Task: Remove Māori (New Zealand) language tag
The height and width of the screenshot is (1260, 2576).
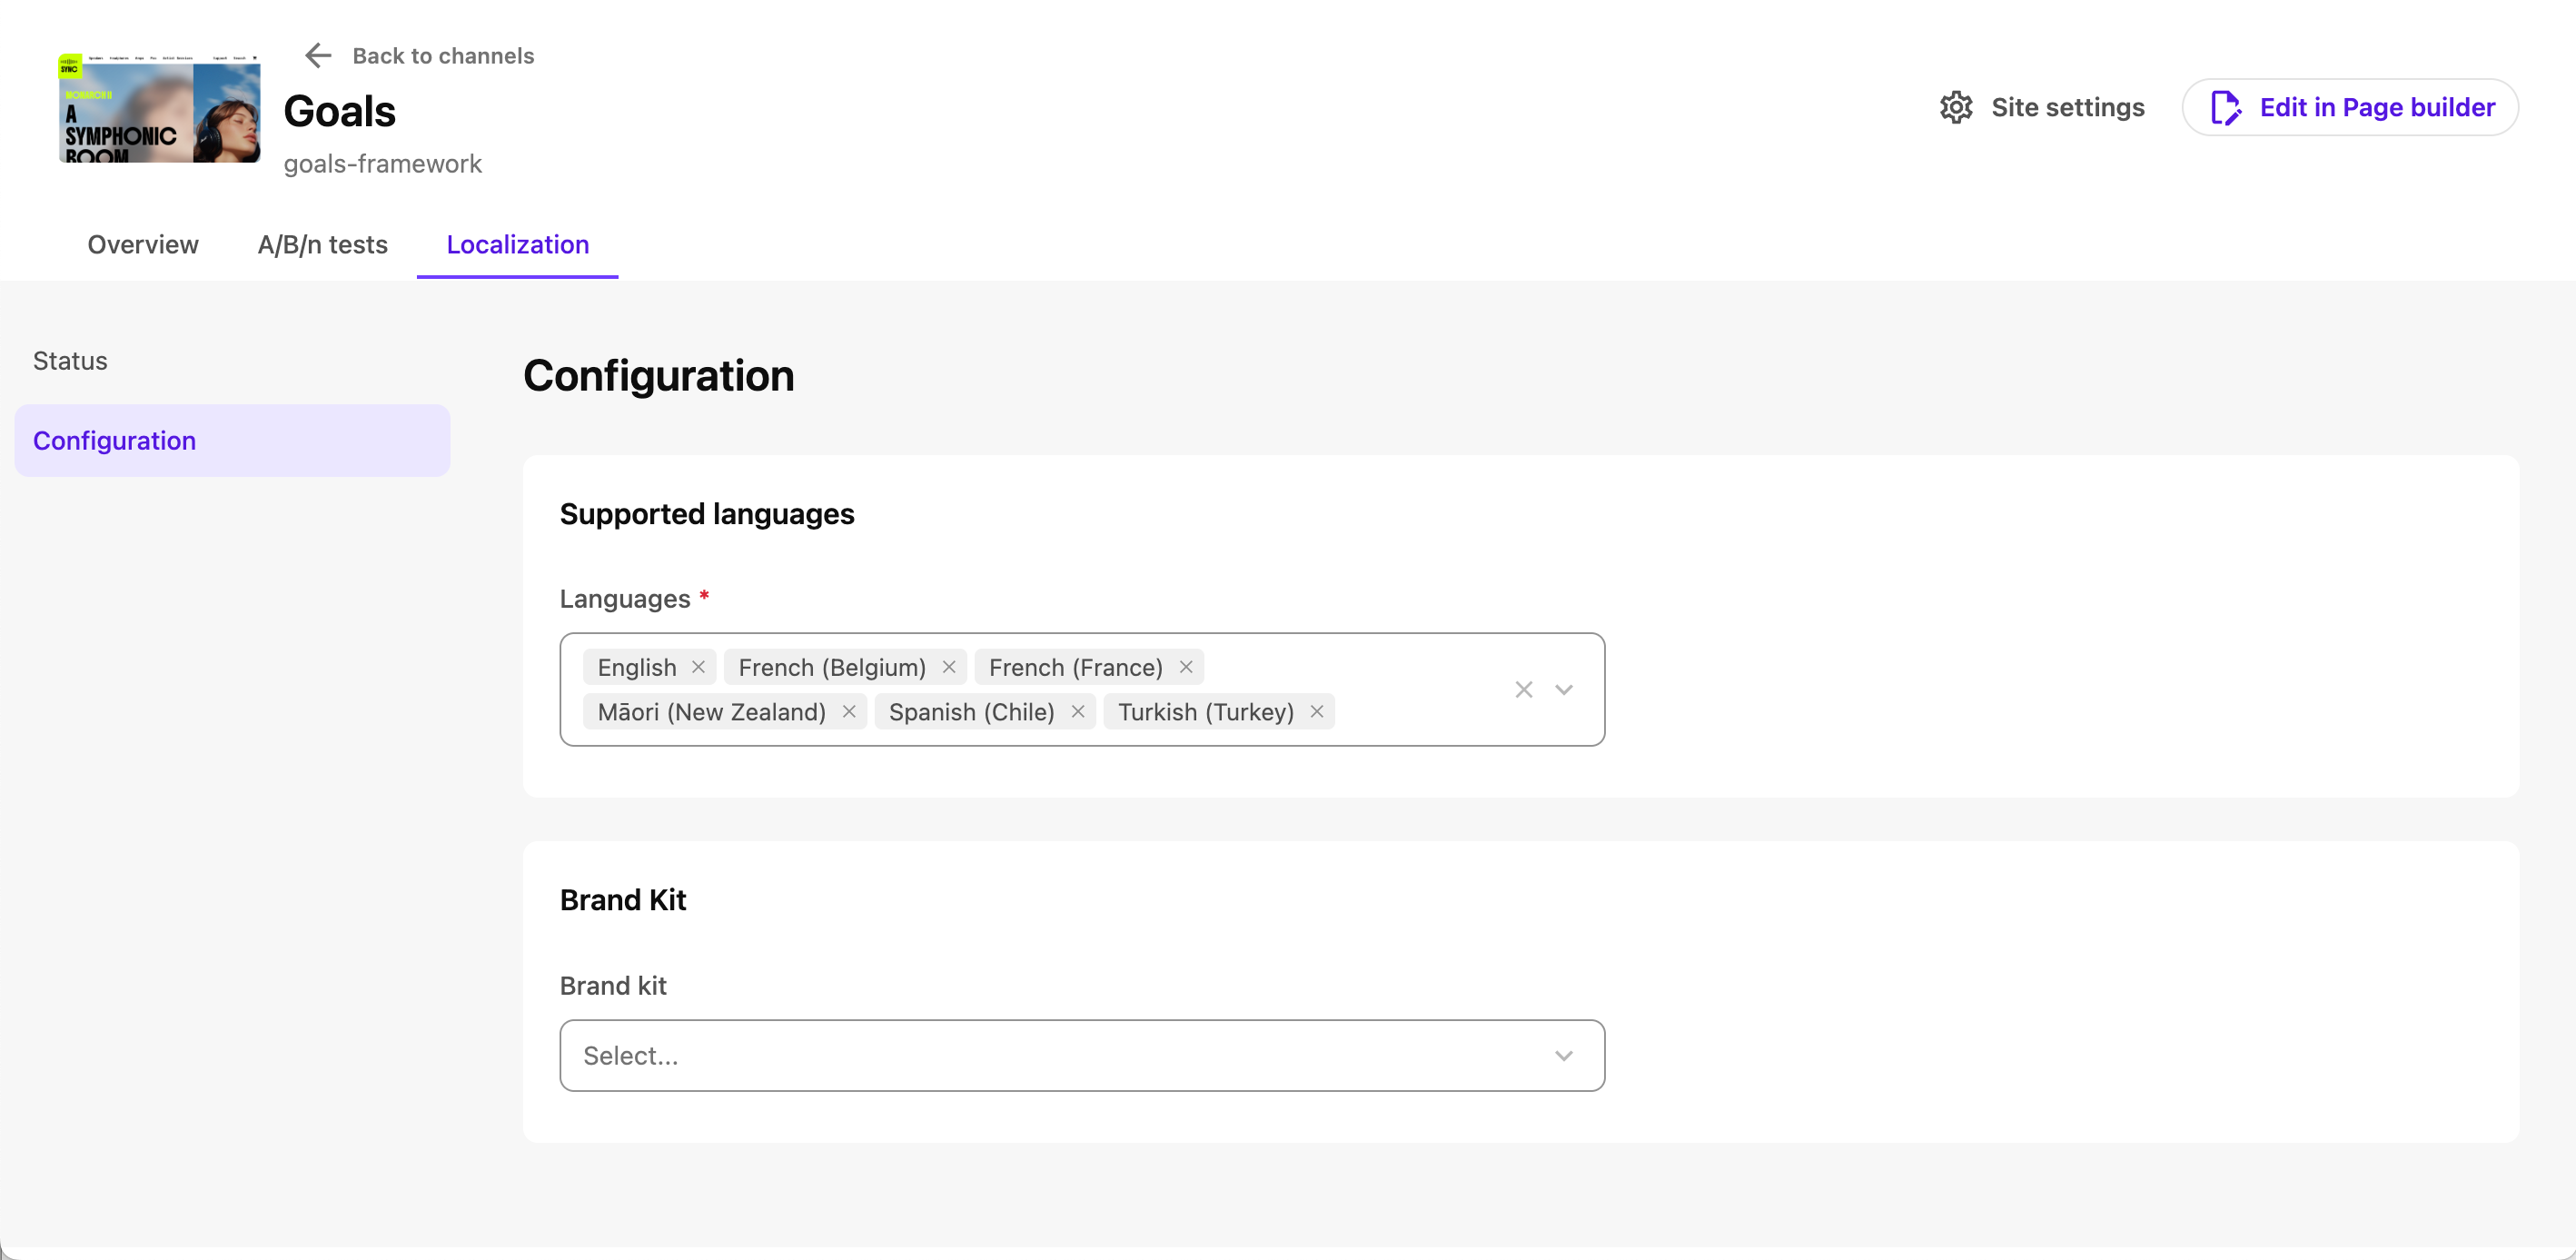Action: click(849, 711)
